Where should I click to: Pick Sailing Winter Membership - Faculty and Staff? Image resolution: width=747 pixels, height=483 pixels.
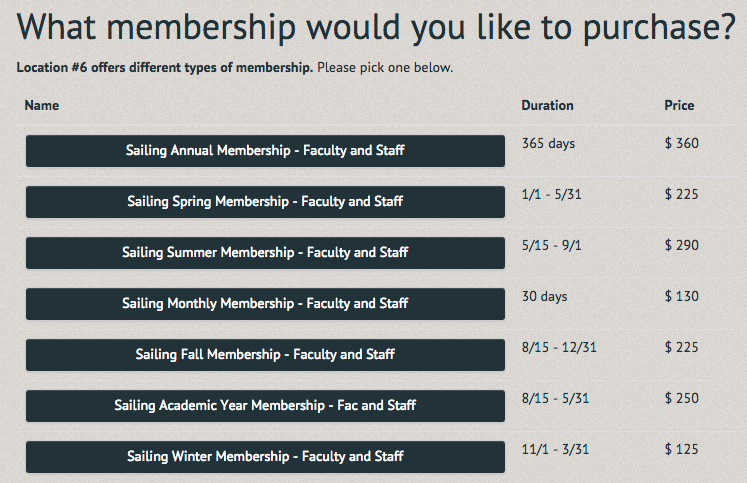[265, 457]
